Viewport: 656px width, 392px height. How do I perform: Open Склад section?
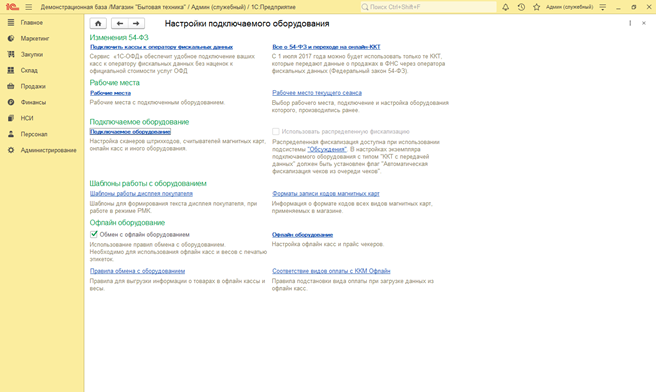pyautogui.click(x=29, y=70)
